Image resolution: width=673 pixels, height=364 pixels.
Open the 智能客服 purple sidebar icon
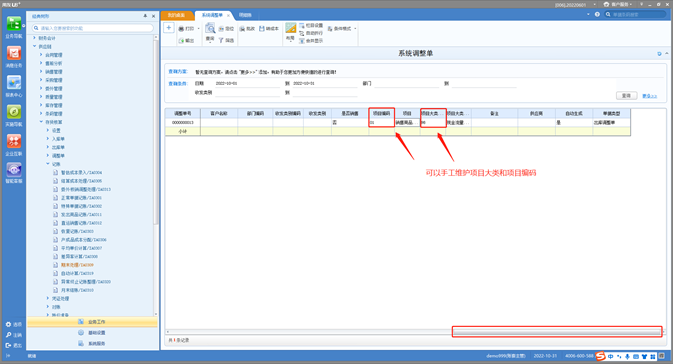tap(14, 170)
